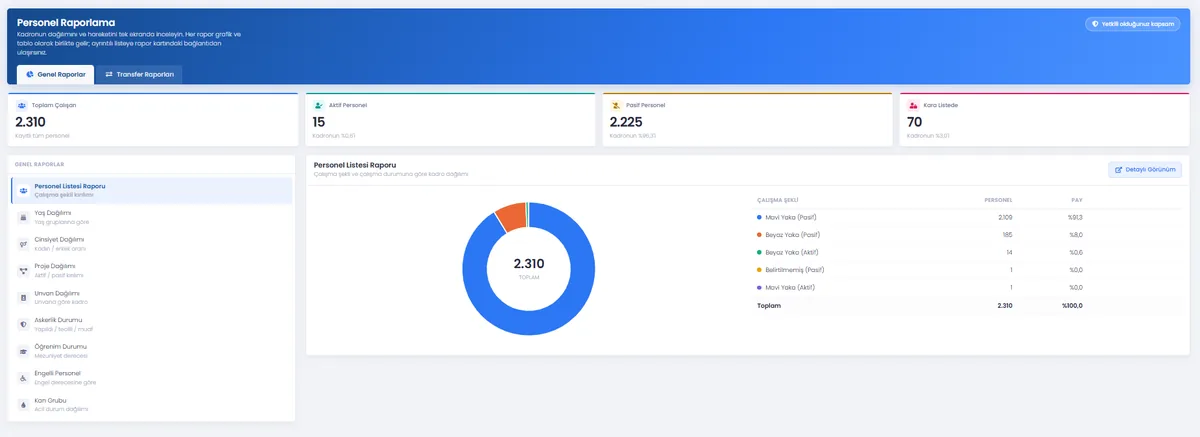
Task: Switch to the Transfer Raporları tab
Action: click(140, 74)
